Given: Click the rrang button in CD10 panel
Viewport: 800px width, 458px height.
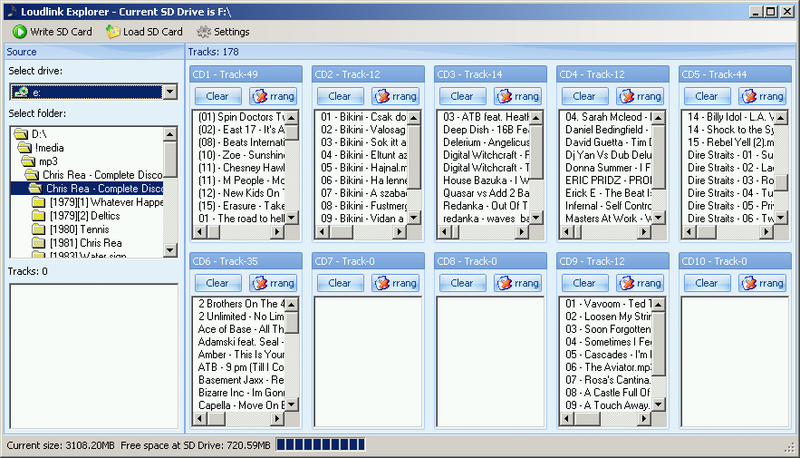Looking at the screenshot, I should (762, 283).
